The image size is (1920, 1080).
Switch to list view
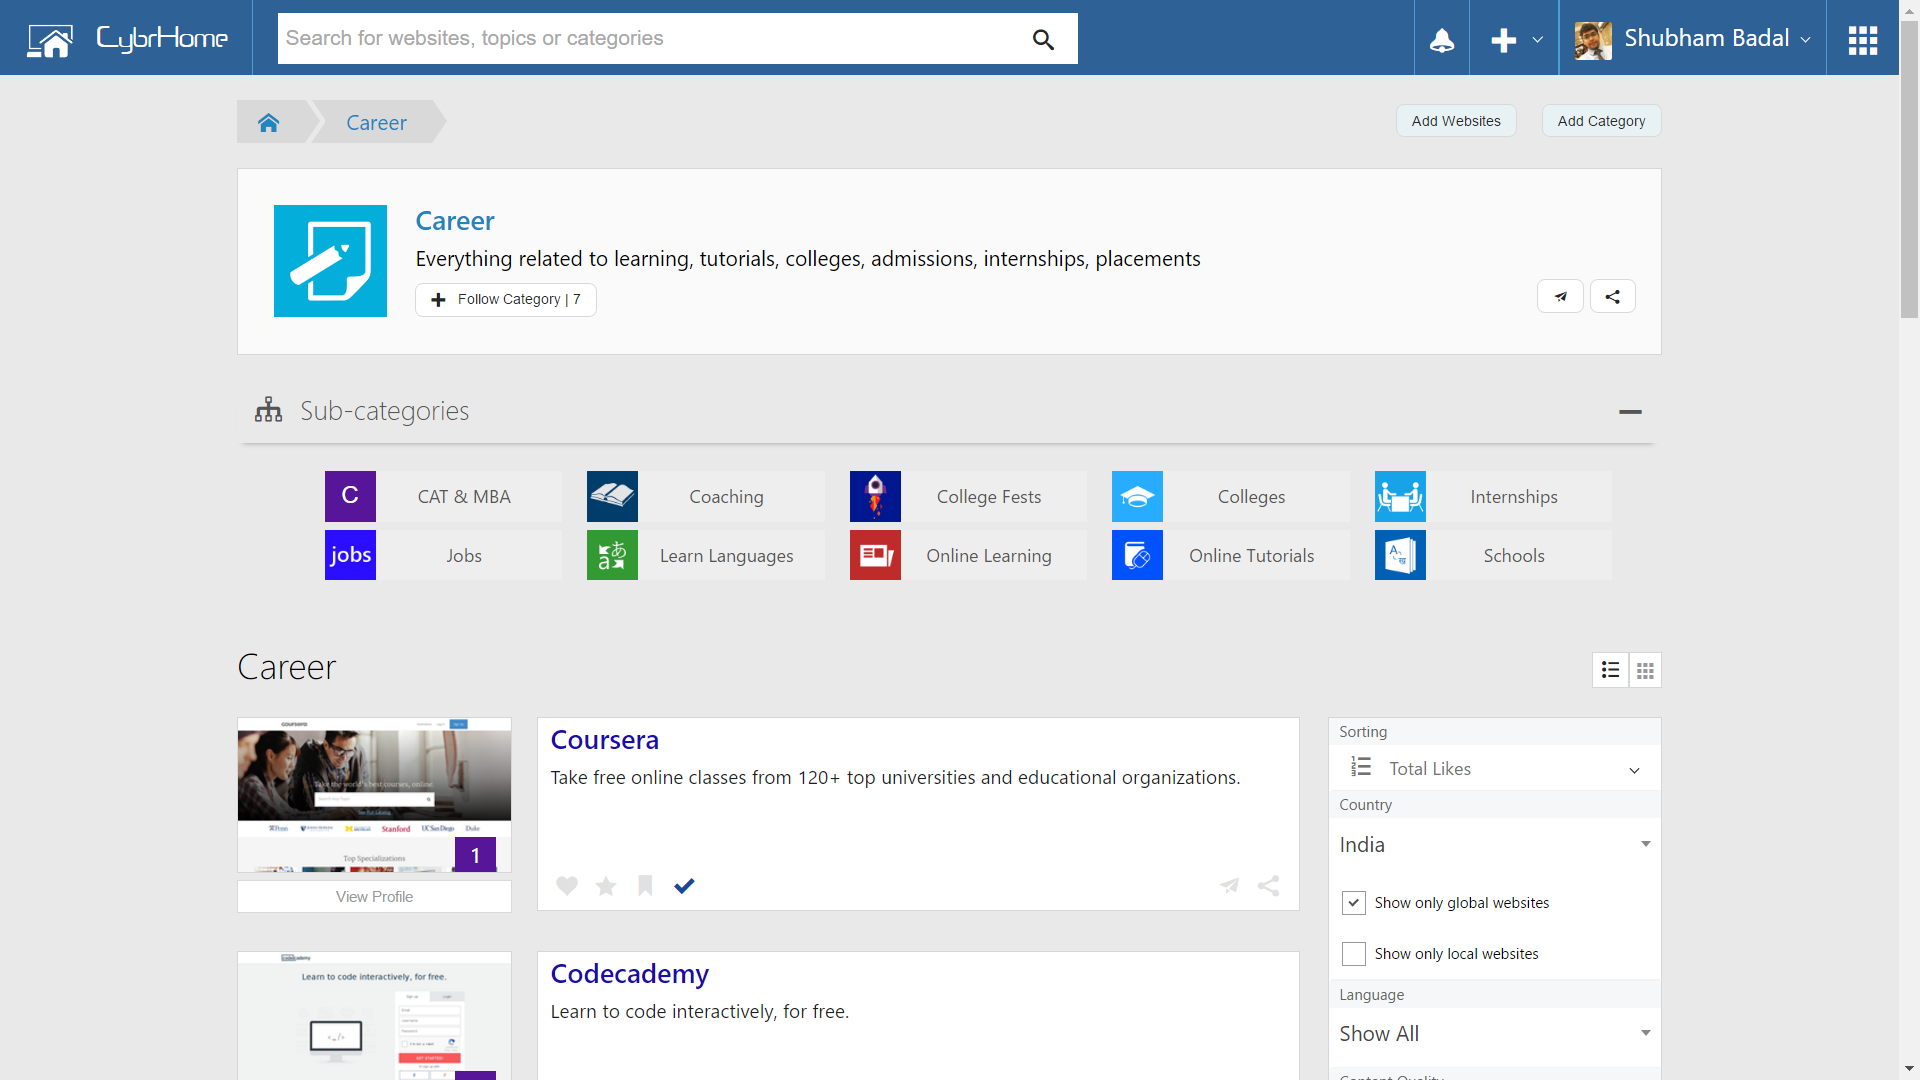(1610, 670)
